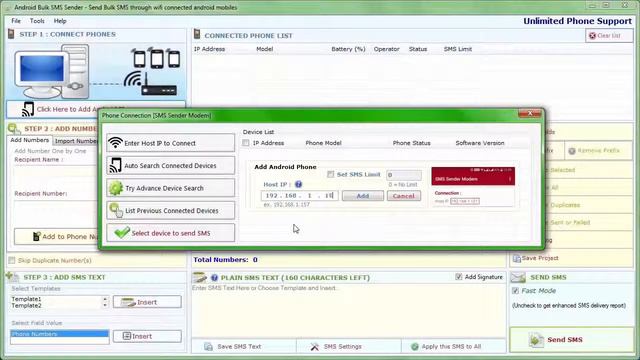This screenshot has height=360, width=640.
Task: Click the Operator column header
Action: 387,49
